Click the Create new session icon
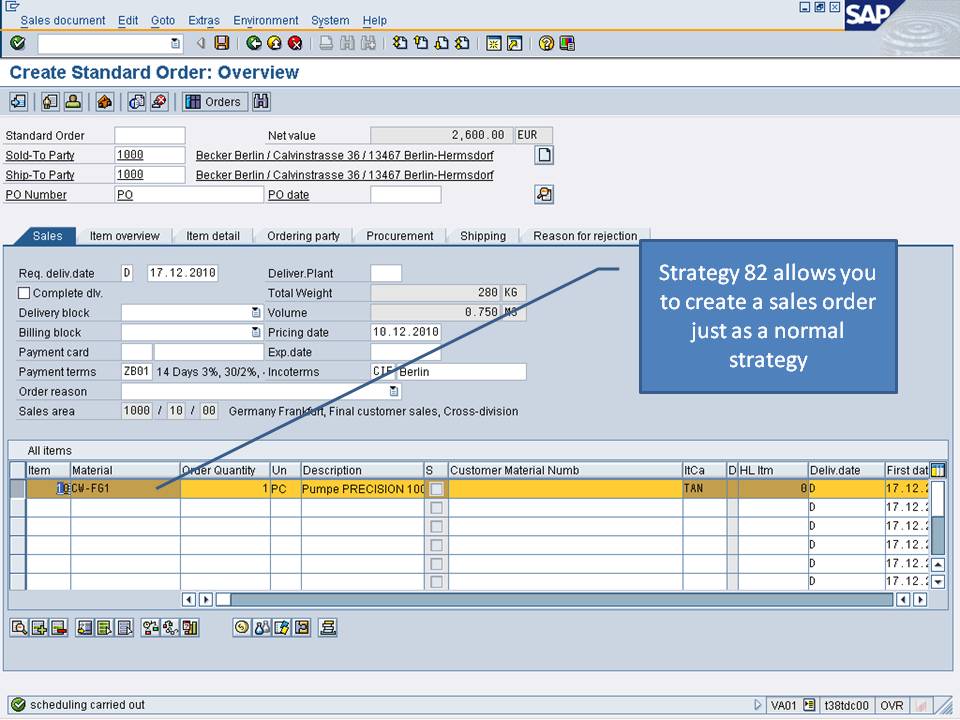The image size is (960, 720). click(493, 43)
